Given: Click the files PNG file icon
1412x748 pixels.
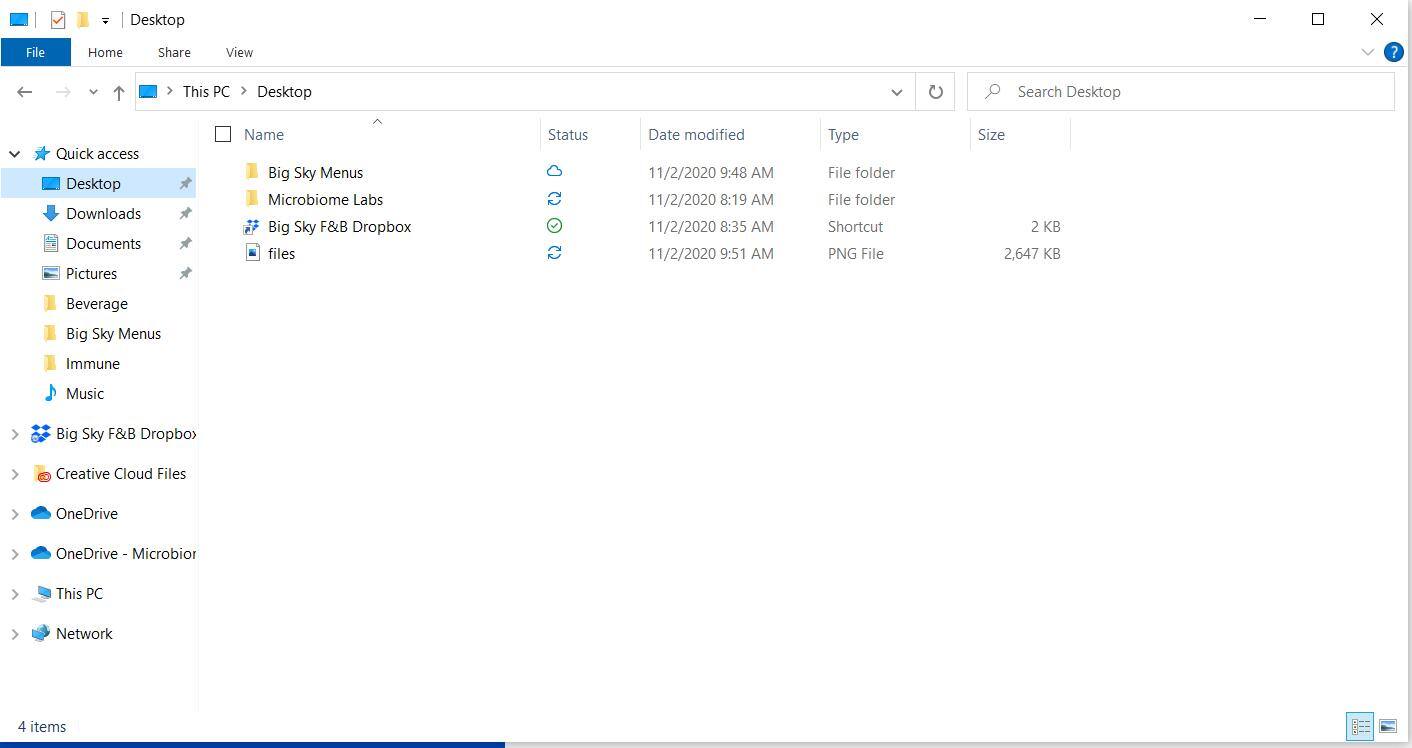Looking at the screenshot, I should 252,254.
